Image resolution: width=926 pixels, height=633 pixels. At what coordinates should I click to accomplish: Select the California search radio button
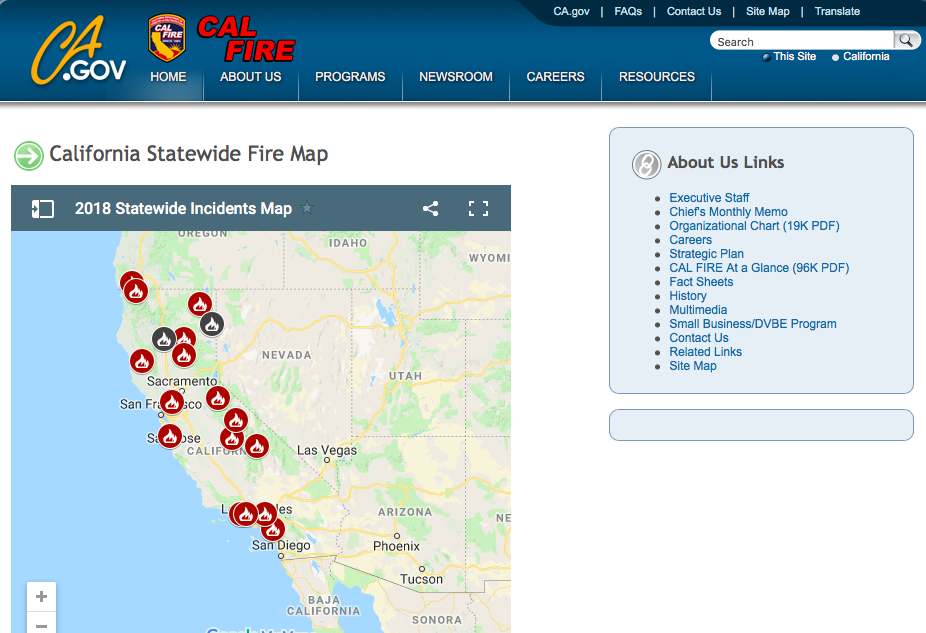click(x=835, y=57)
